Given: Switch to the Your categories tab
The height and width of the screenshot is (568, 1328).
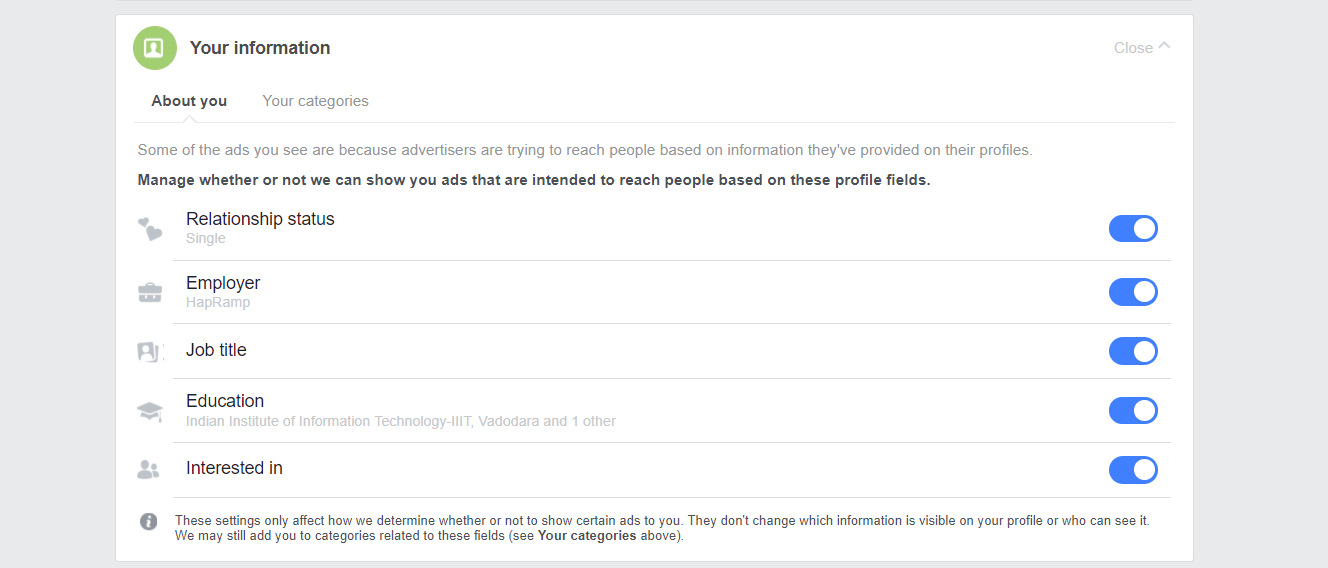Looking at the screenshot, I should click(x=315, y=101).
